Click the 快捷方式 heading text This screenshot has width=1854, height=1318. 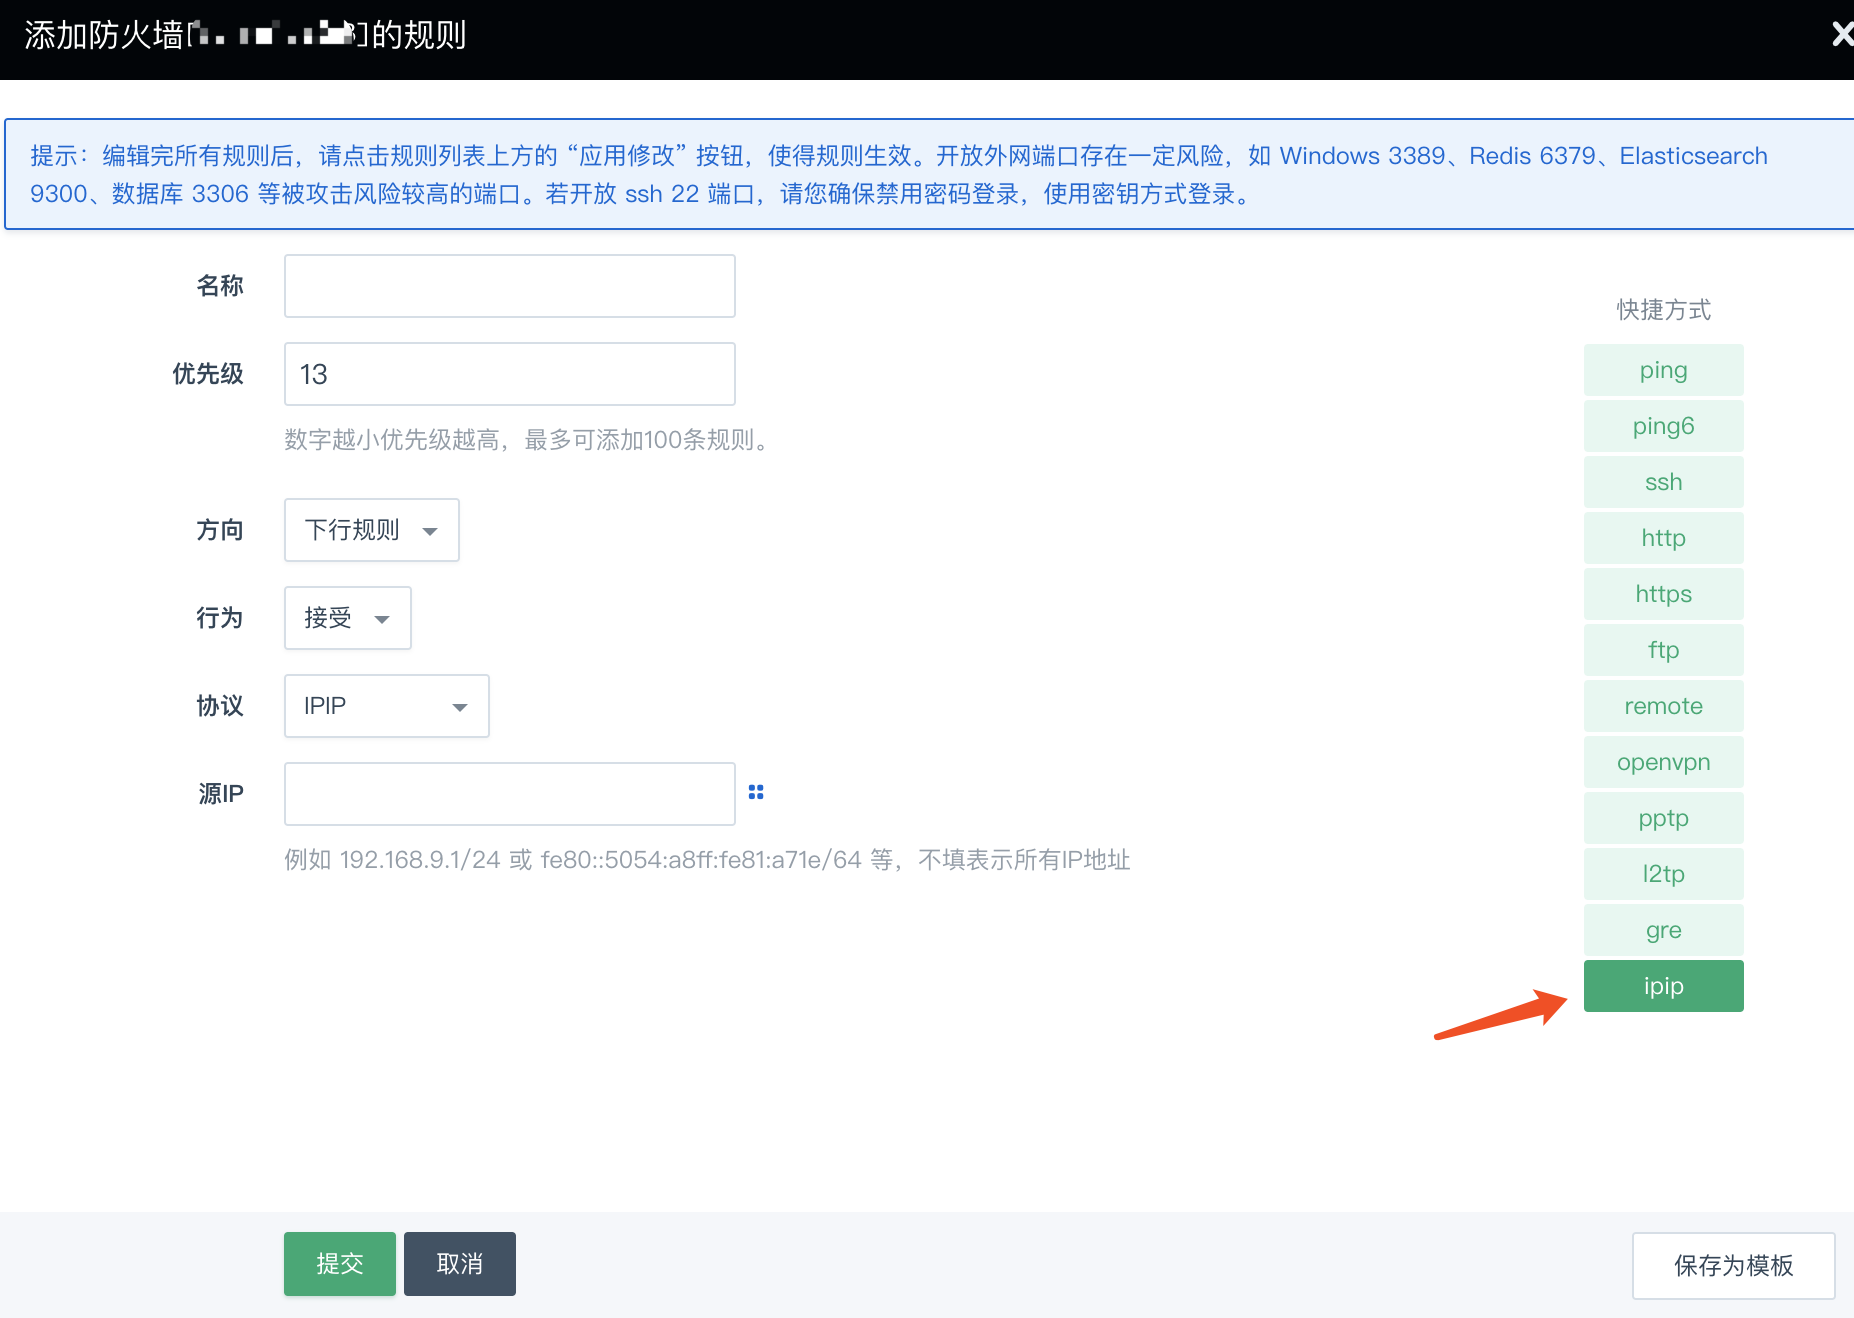click(x=1664, y=310)
